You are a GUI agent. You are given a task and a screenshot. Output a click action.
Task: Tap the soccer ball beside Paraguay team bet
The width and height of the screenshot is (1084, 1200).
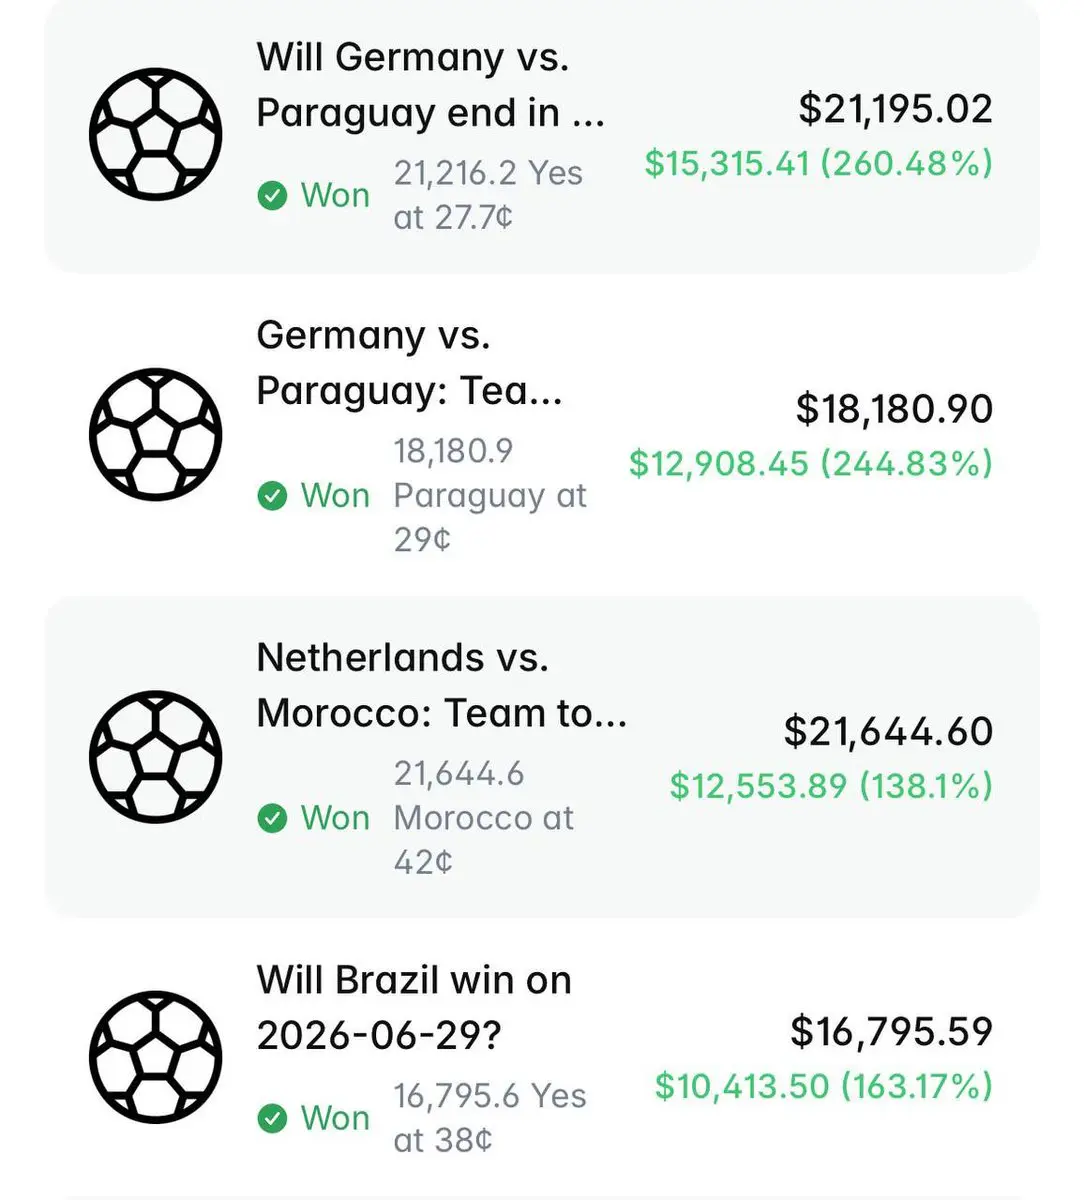coord(155,435)
